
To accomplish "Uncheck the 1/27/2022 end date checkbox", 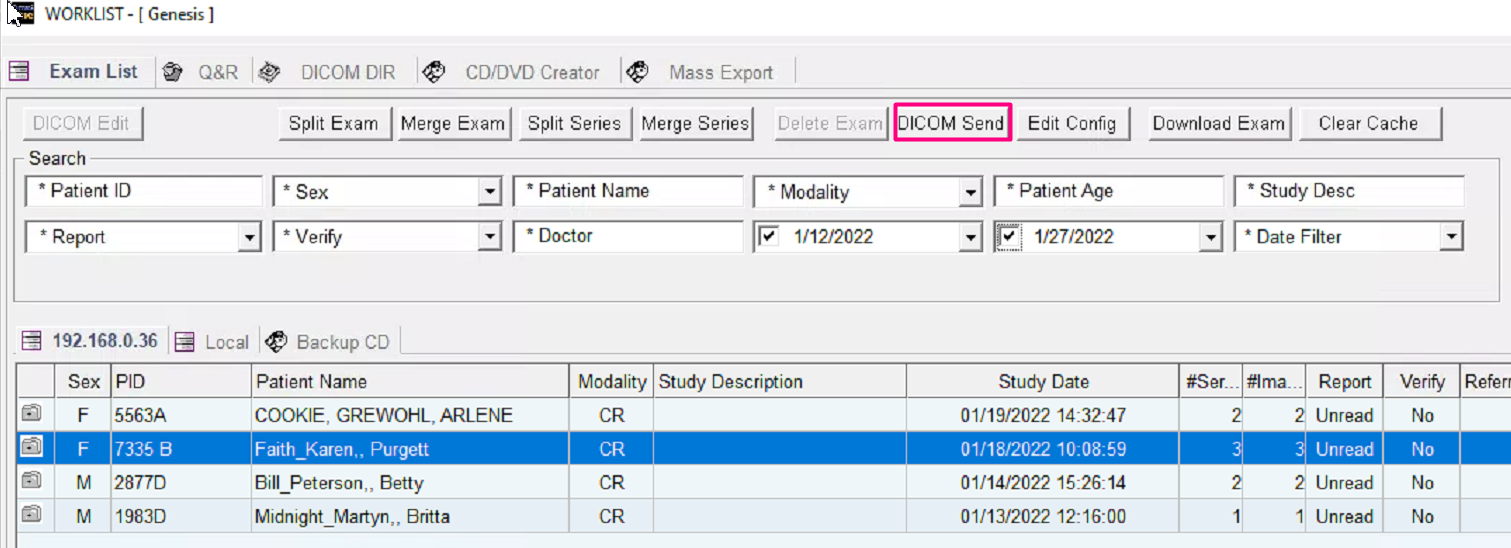I will 1010,237.
